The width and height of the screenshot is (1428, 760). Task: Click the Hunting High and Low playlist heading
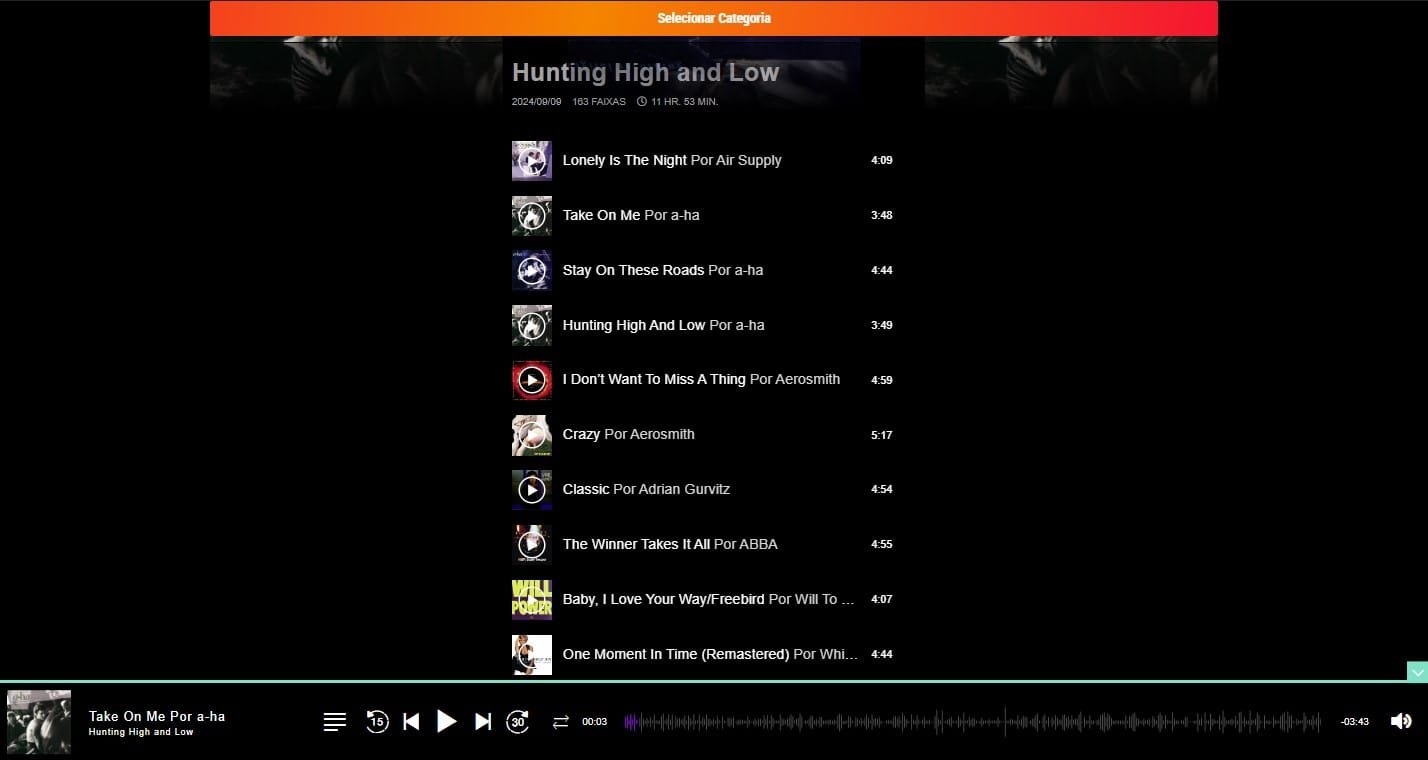click(x=645, y=72)
